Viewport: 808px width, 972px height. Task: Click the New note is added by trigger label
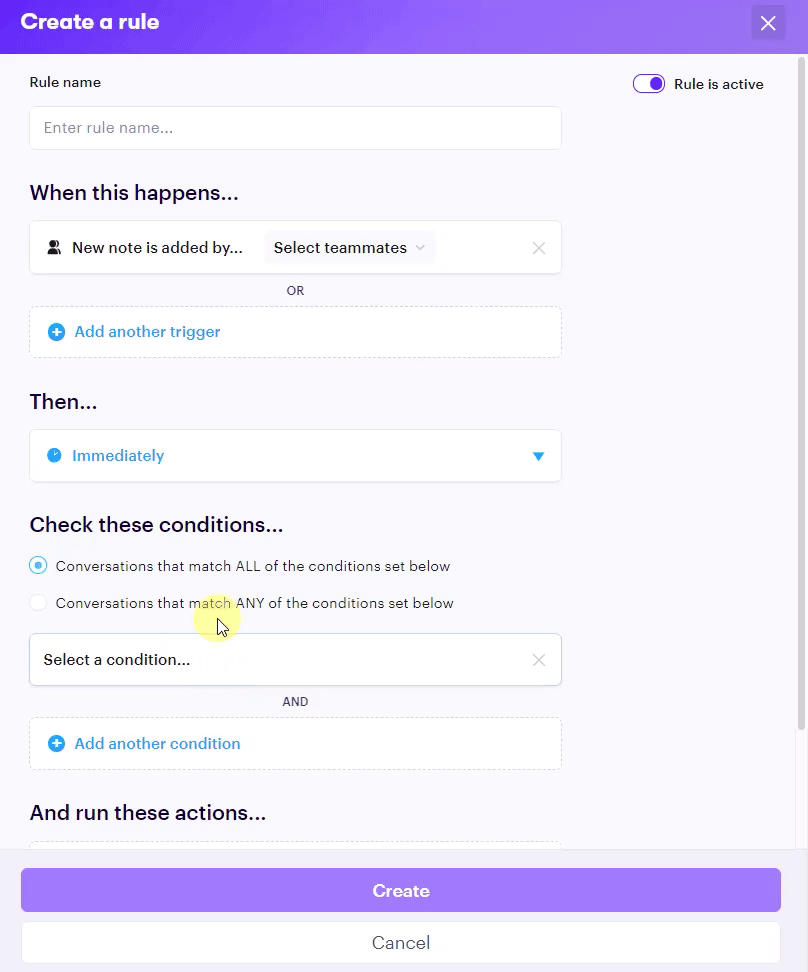tap(157, 248)
